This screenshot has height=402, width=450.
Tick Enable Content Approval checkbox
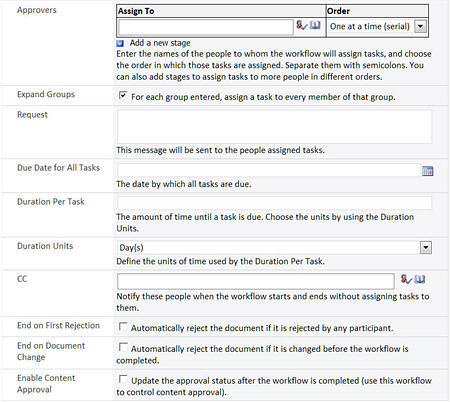click(123, 379)
